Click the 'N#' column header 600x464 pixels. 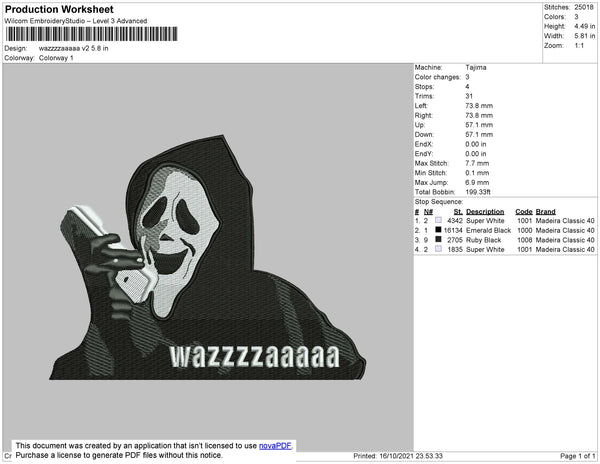(x=428, y=212)
